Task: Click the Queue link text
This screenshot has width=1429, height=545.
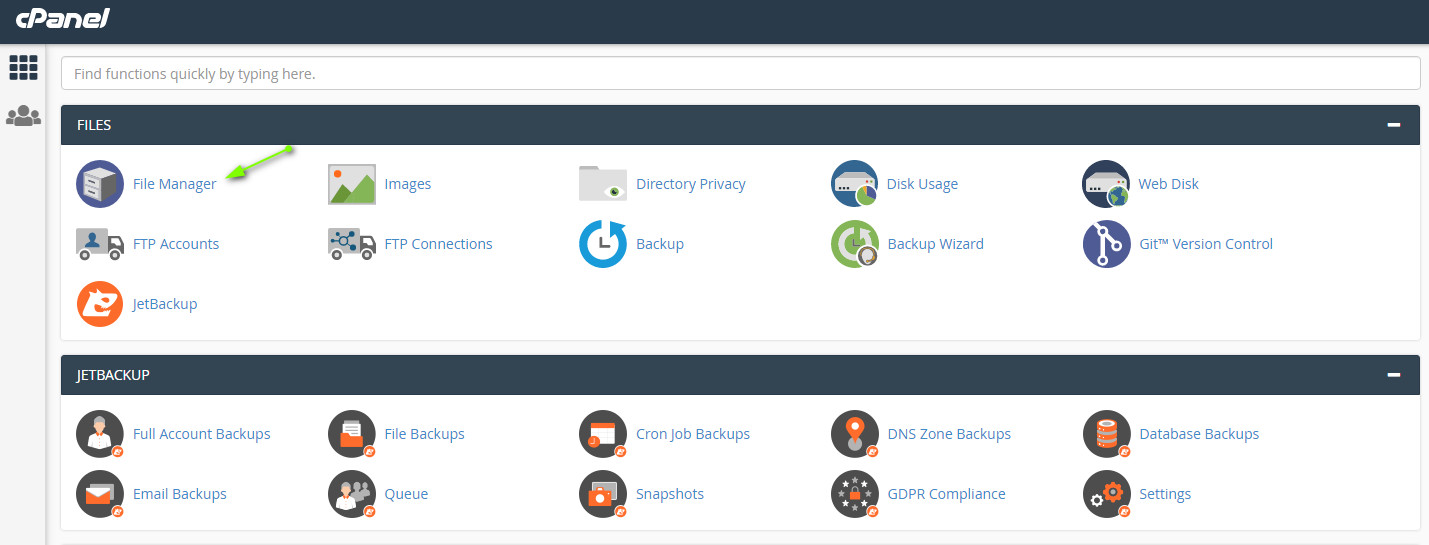Action: [406, 494]
